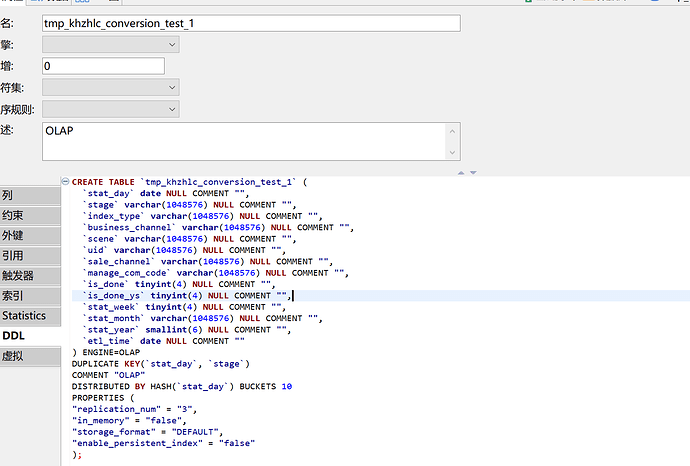Click the `index_type` column line
Image resolution: width=690 pixels, height=466 pixels.
click(x=202, y=216)
